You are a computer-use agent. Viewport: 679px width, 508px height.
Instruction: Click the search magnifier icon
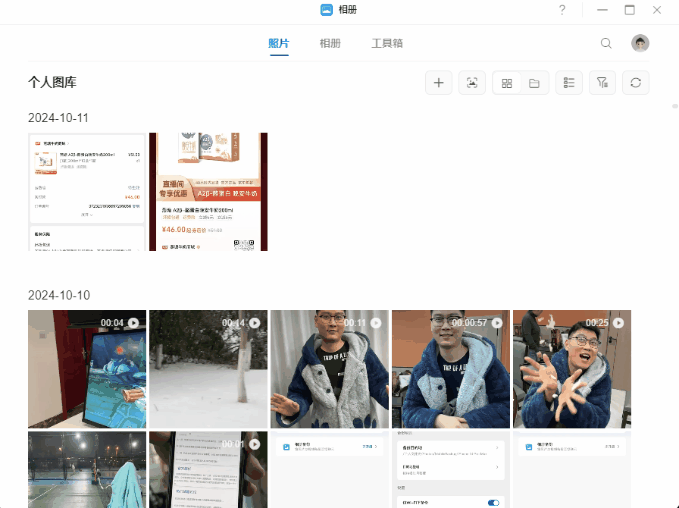pyautogui.click(x=606, y=43)
